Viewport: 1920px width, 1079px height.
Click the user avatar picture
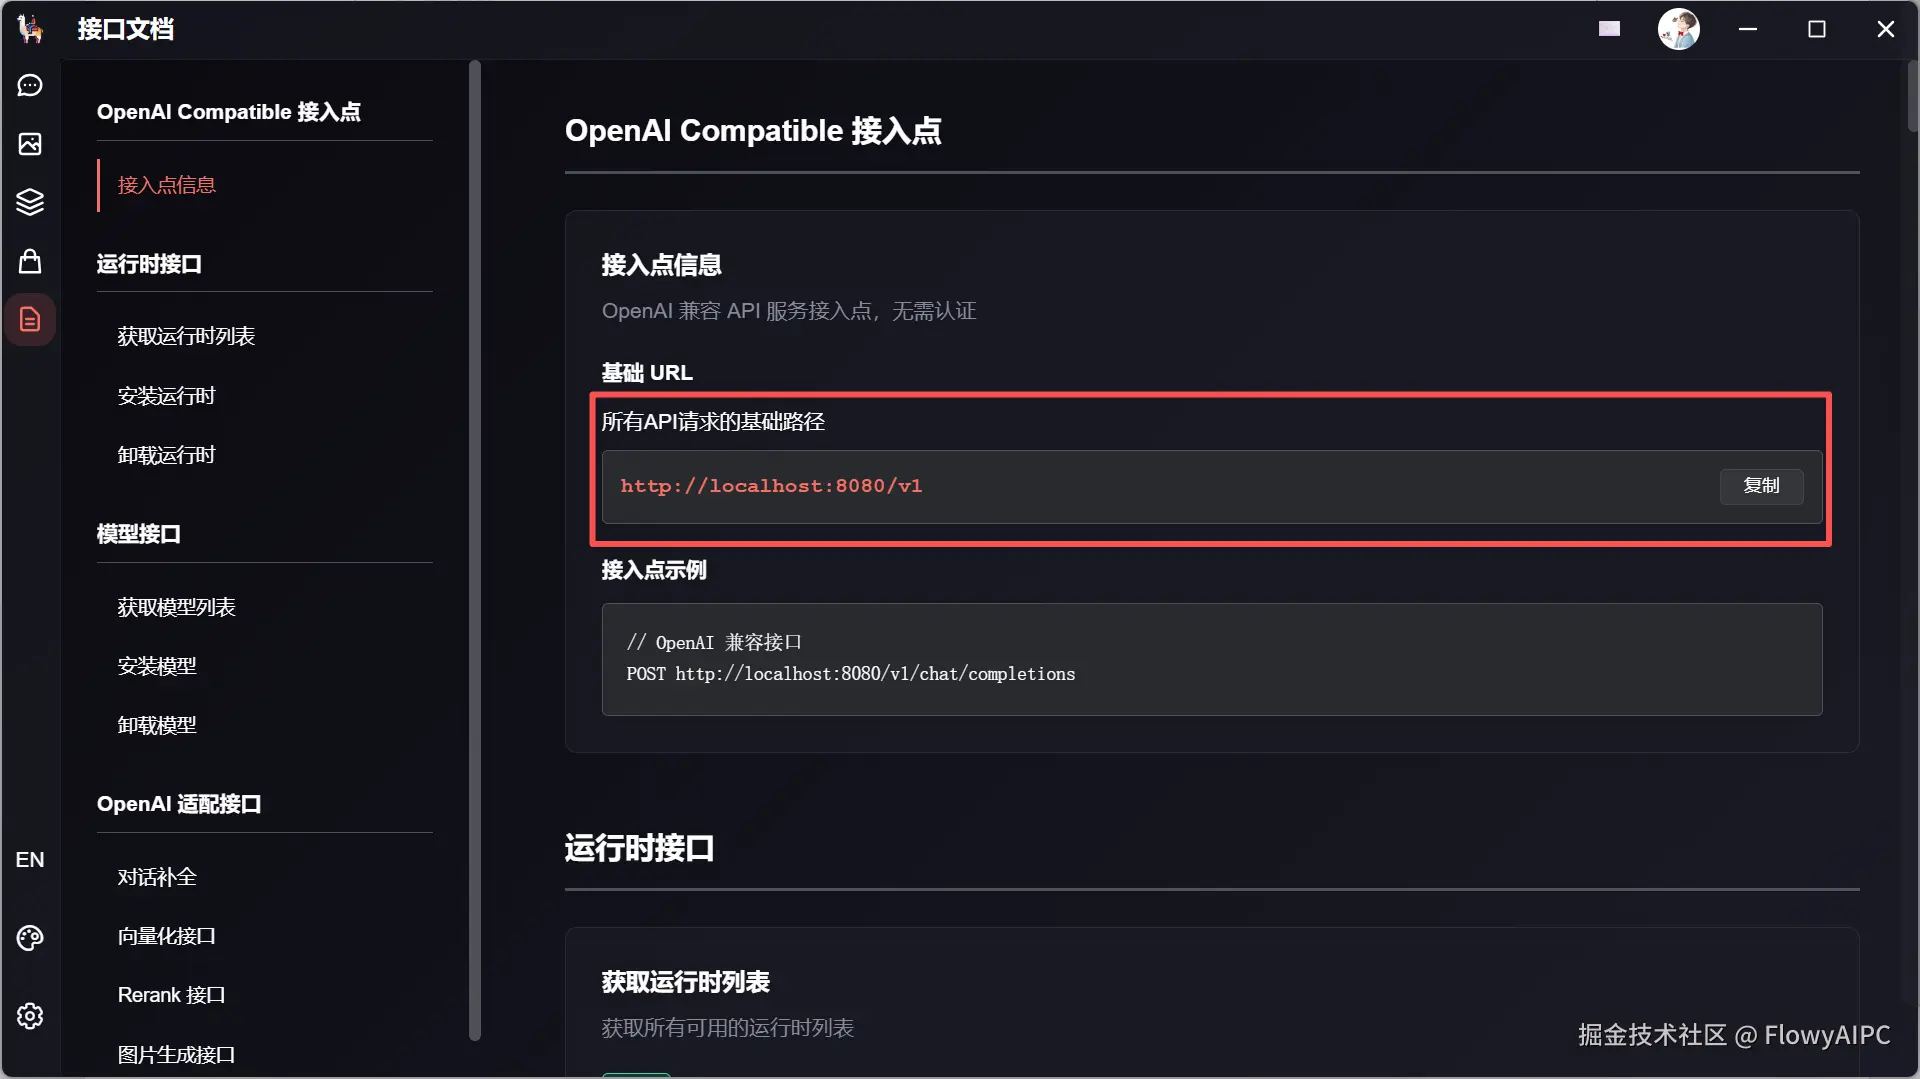[1678, 29]
